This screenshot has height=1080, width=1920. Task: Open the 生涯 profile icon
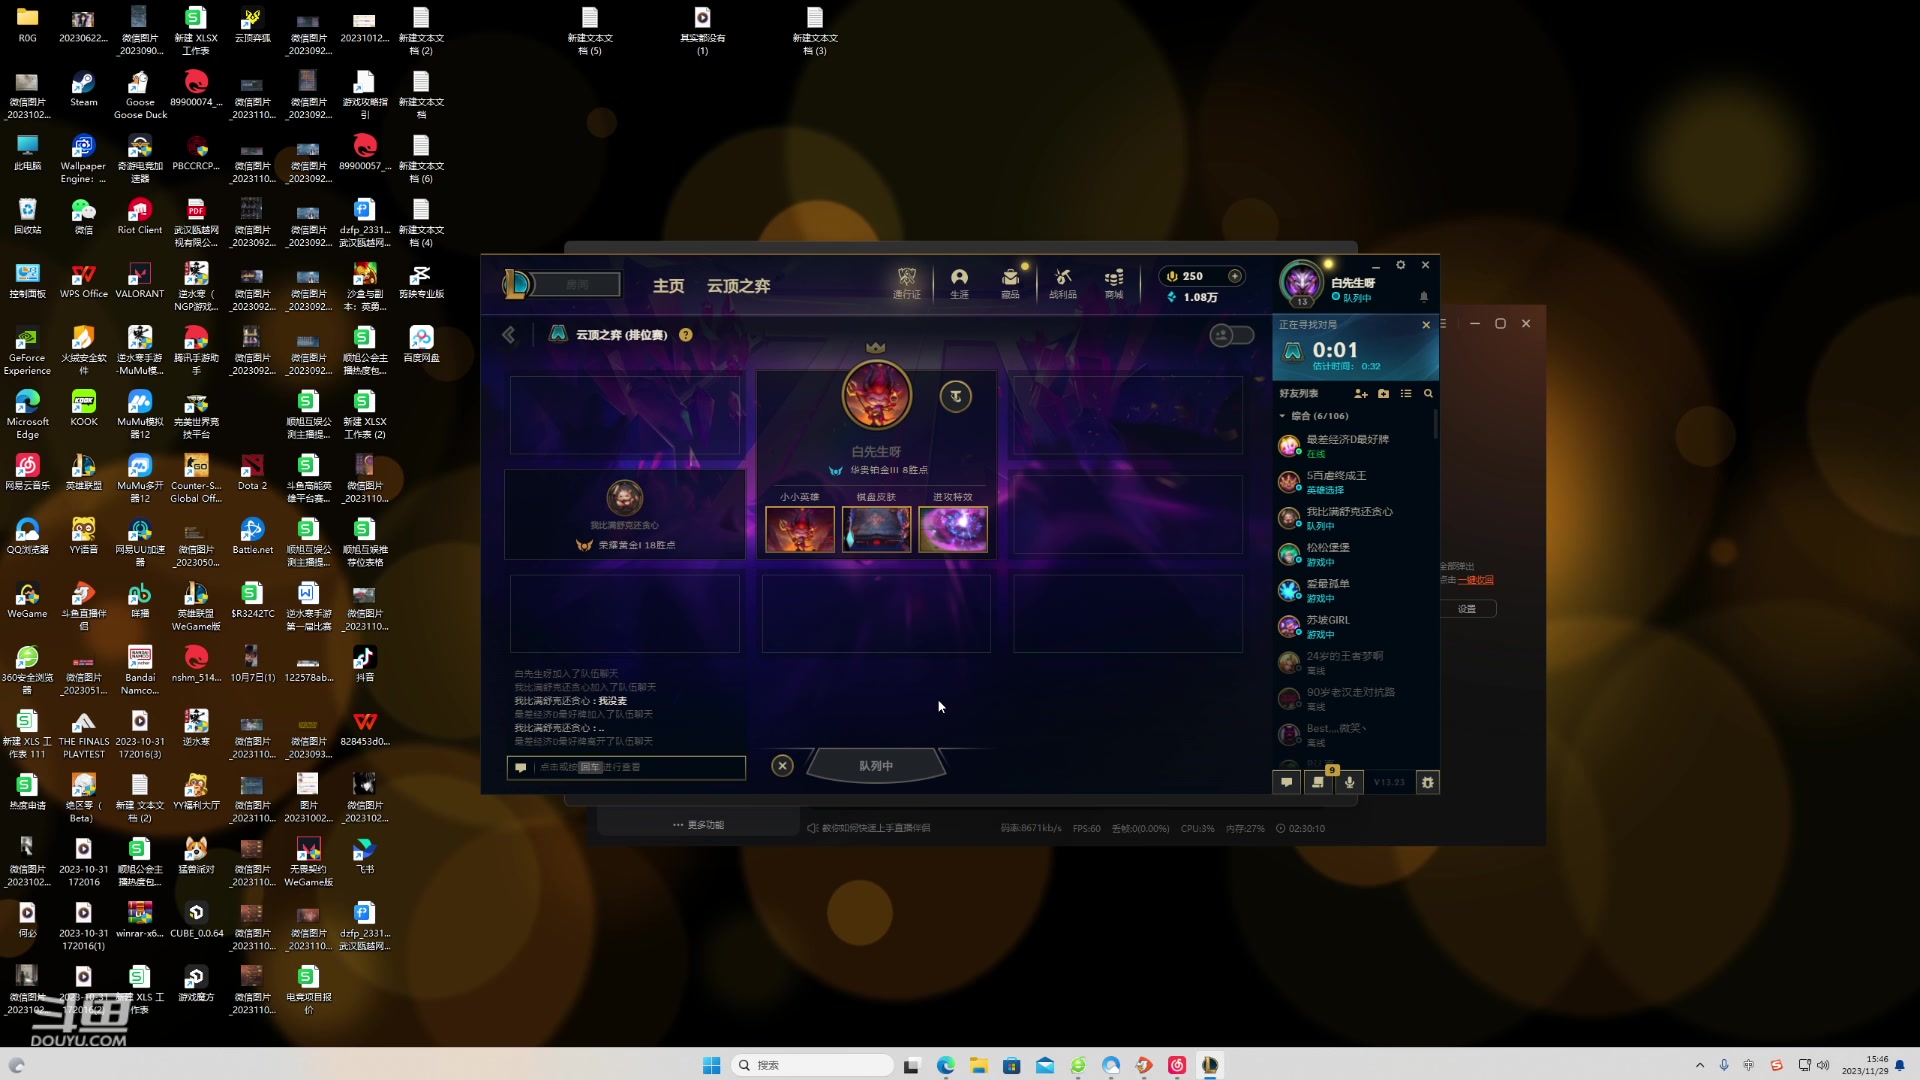point(959,283)
